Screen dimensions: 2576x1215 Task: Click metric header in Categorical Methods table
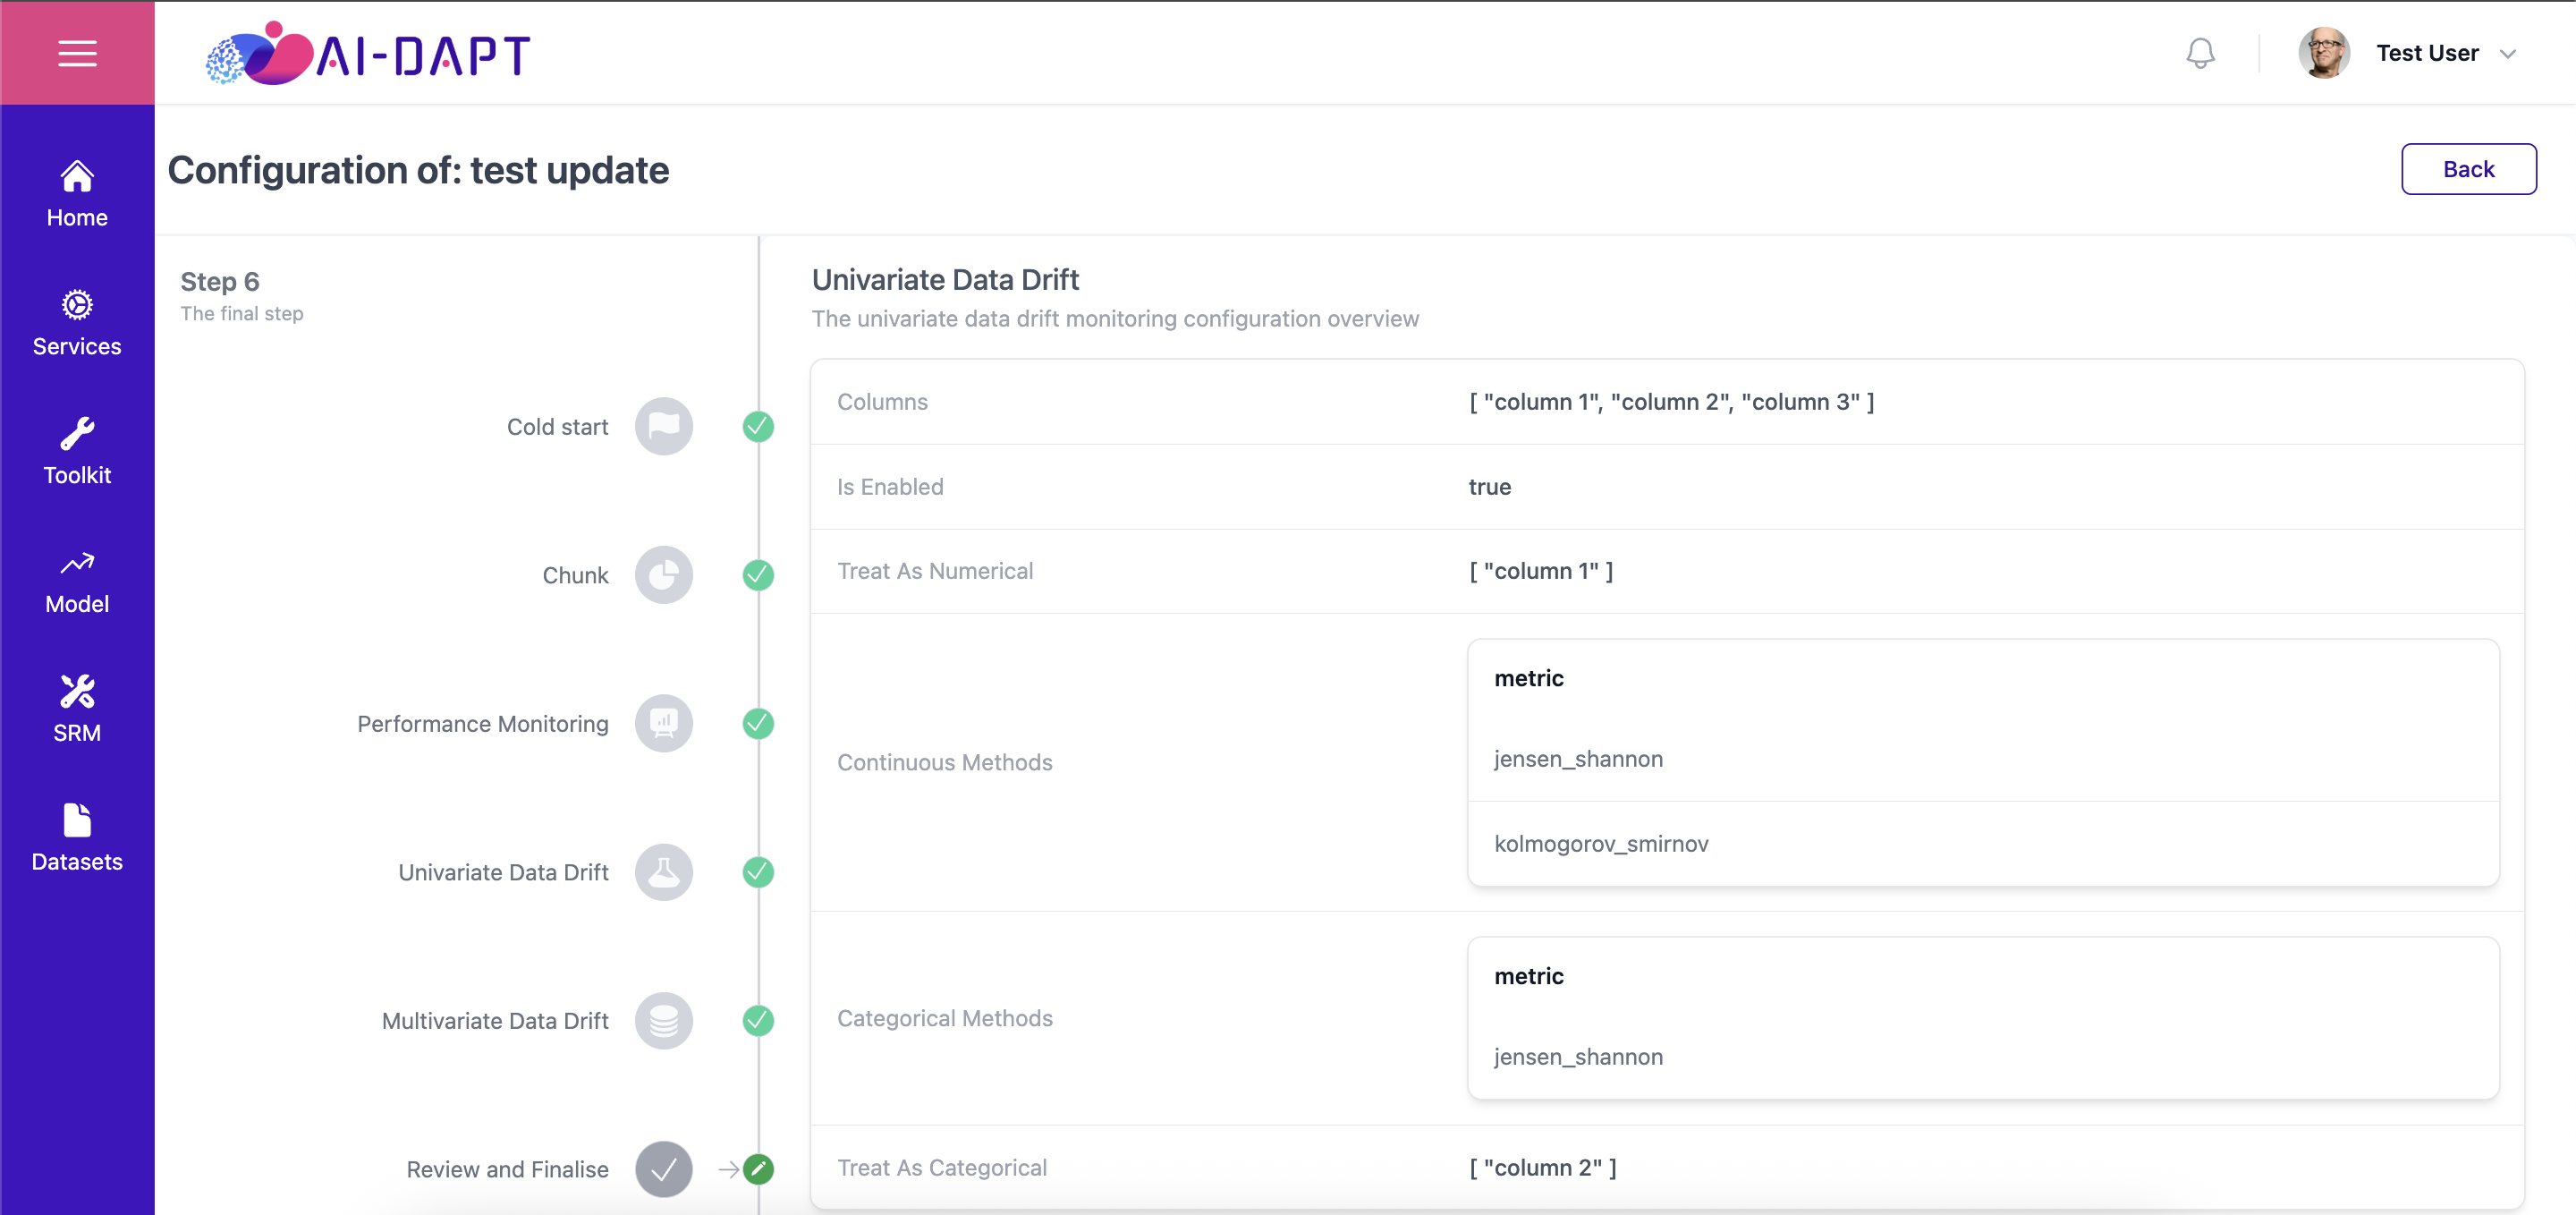(1529, 976)
